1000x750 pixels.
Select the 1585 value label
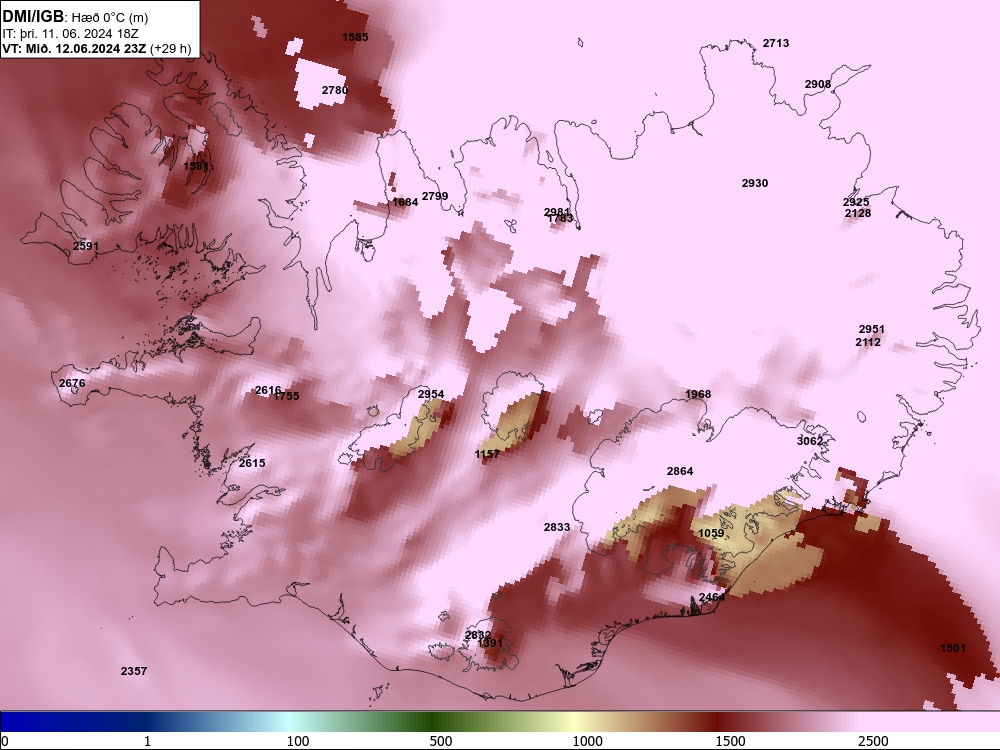(355, 37)
